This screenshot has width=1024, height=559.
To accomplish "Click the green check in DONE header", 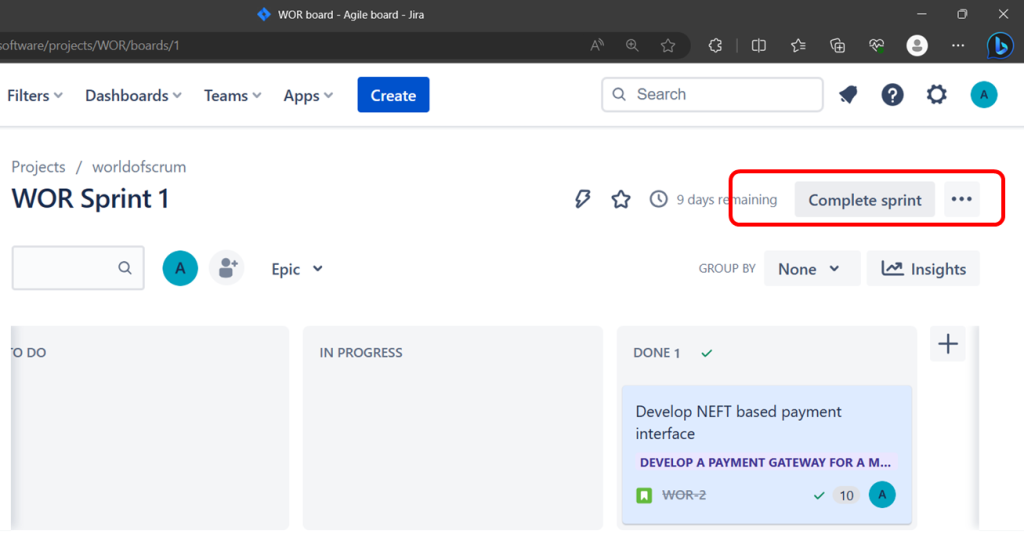I will click(707, 353).
